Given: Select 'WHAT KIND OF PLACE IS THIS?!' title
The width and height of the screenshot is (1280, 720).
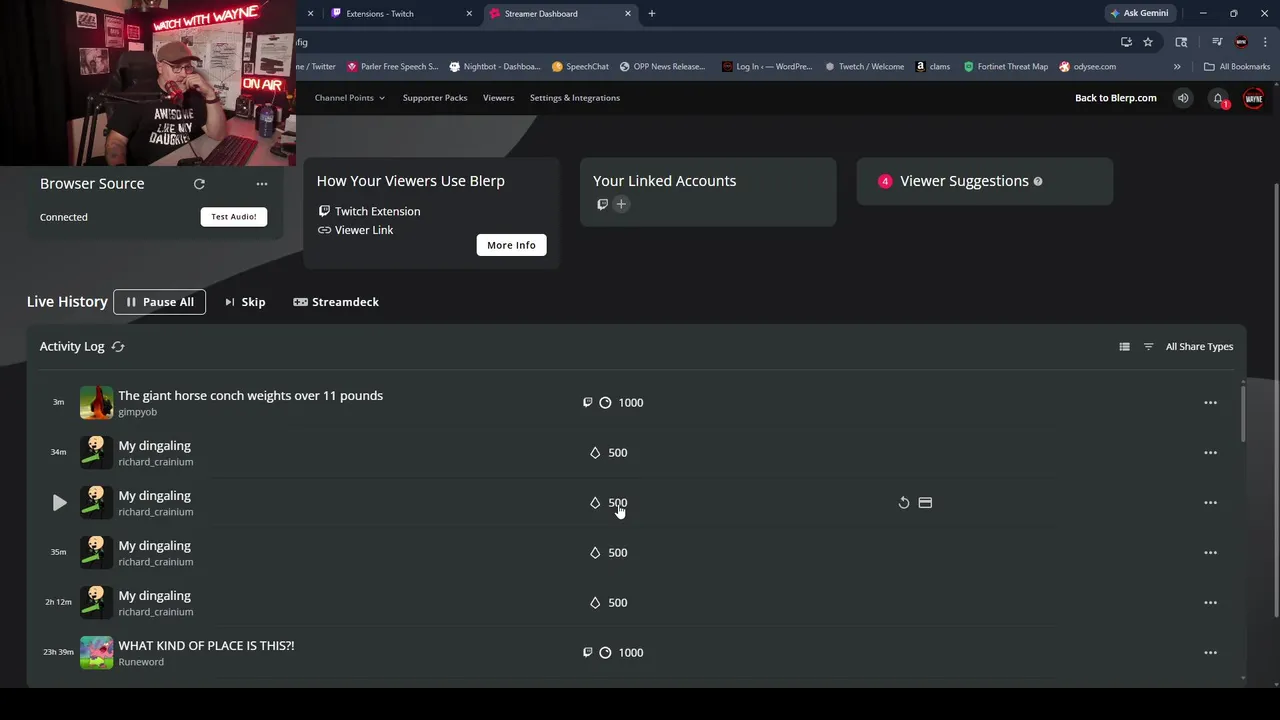Looking at the screenshot, I should click(206, 646).
